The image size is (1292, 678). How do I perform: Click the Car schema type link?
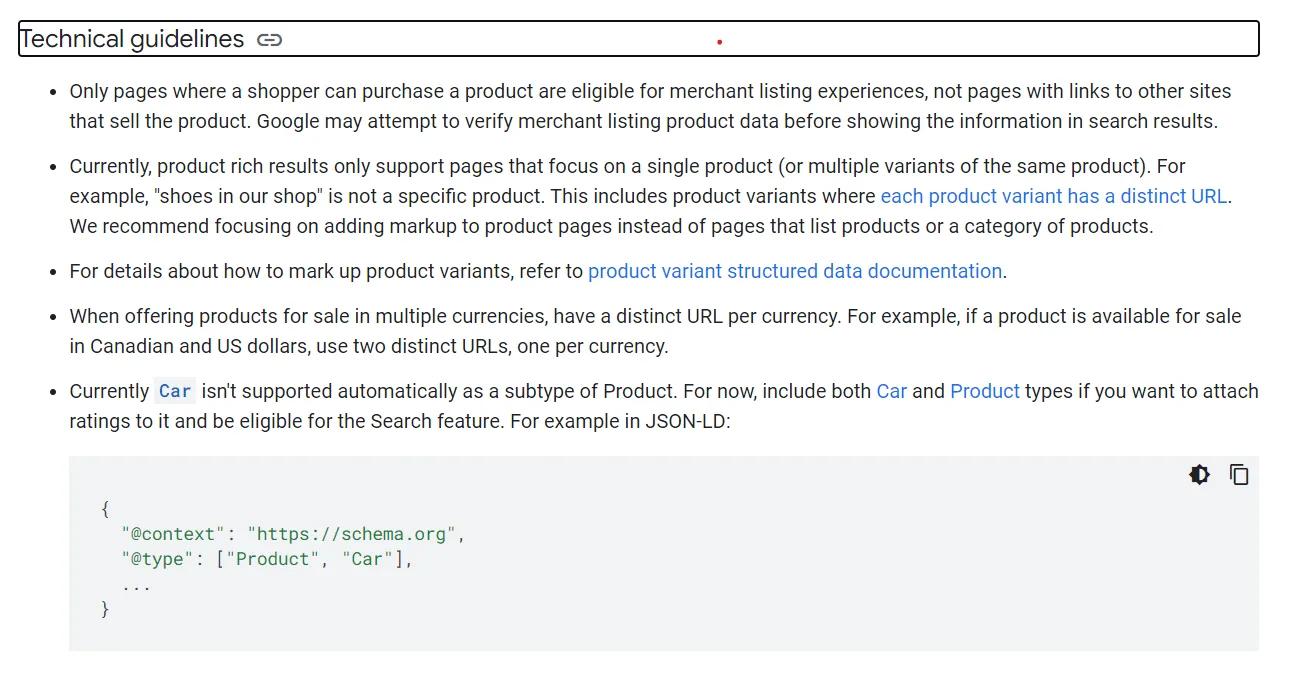892,391
